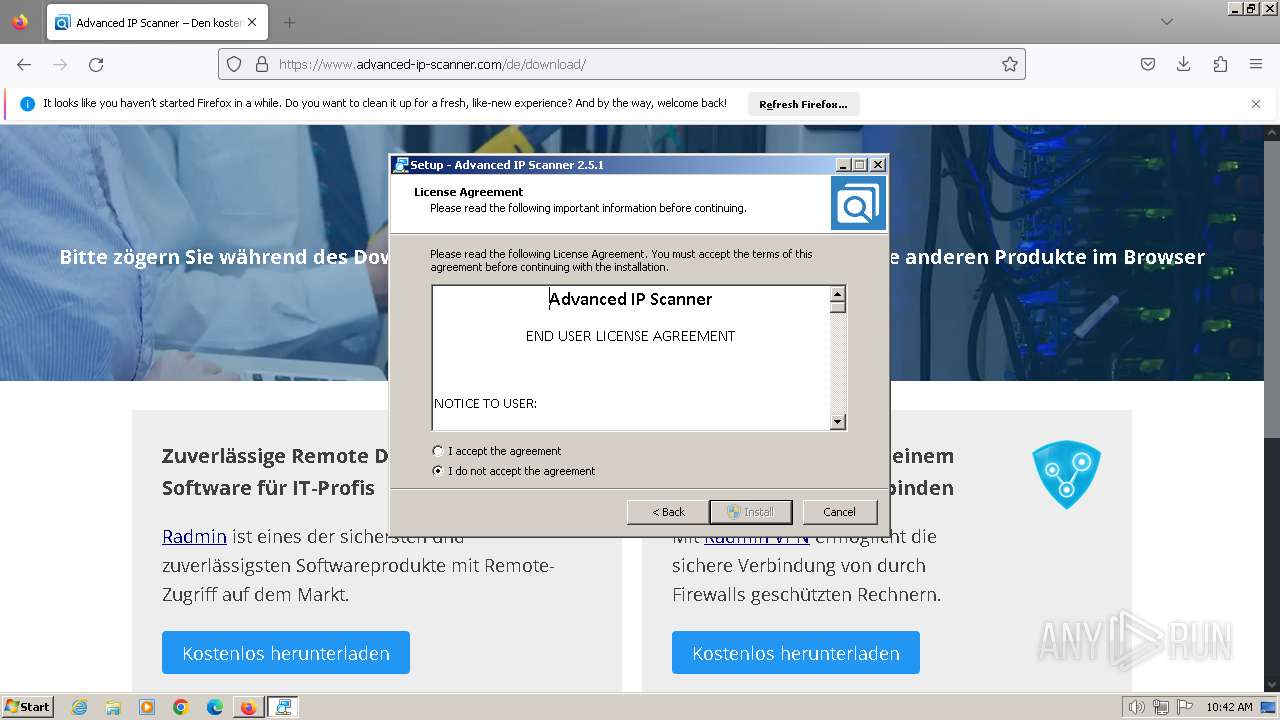This screenshot has height=720, width=1280.
Task: Close the Advanced IP Scanner browser tab
Action: pos(251,22)
